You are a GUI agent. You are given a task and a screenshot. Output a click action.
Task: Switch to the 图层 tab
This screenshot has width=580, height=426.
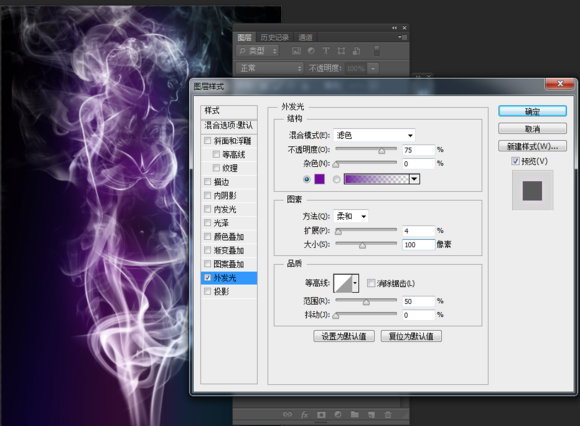(244, 37)
